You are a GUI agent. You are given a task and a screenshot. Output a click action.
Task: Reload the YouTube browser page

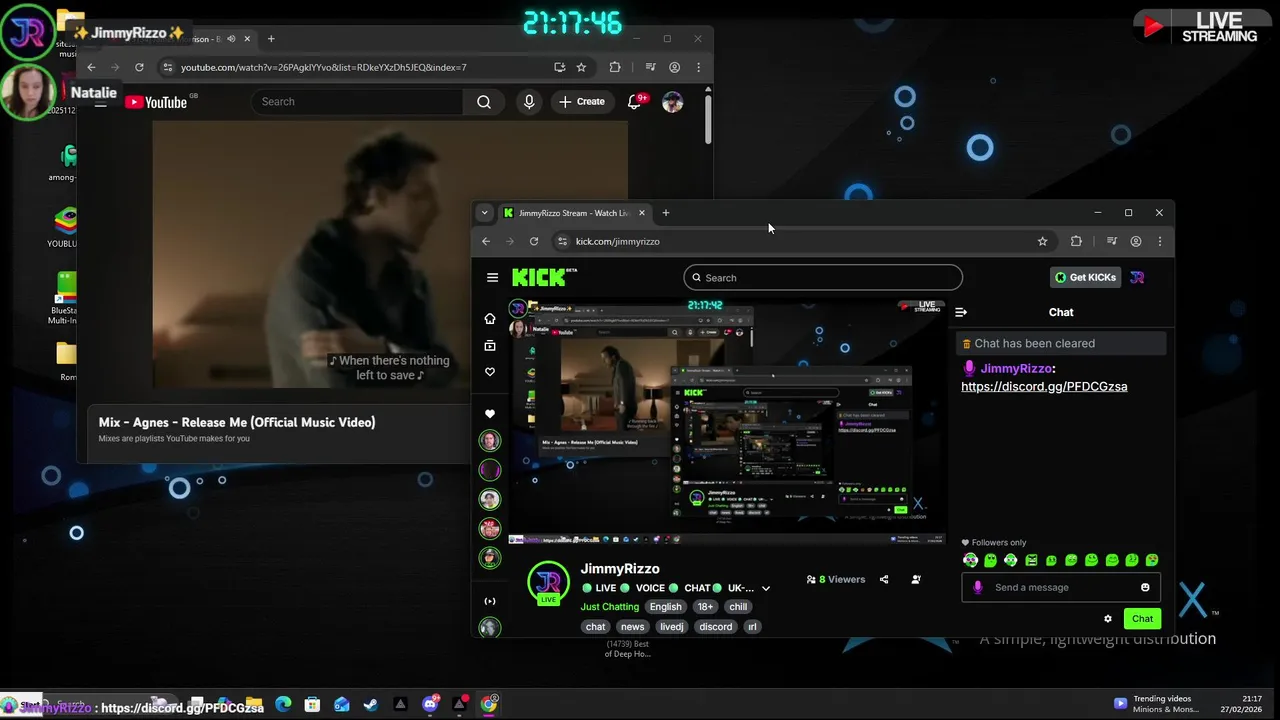pos(139,67)
